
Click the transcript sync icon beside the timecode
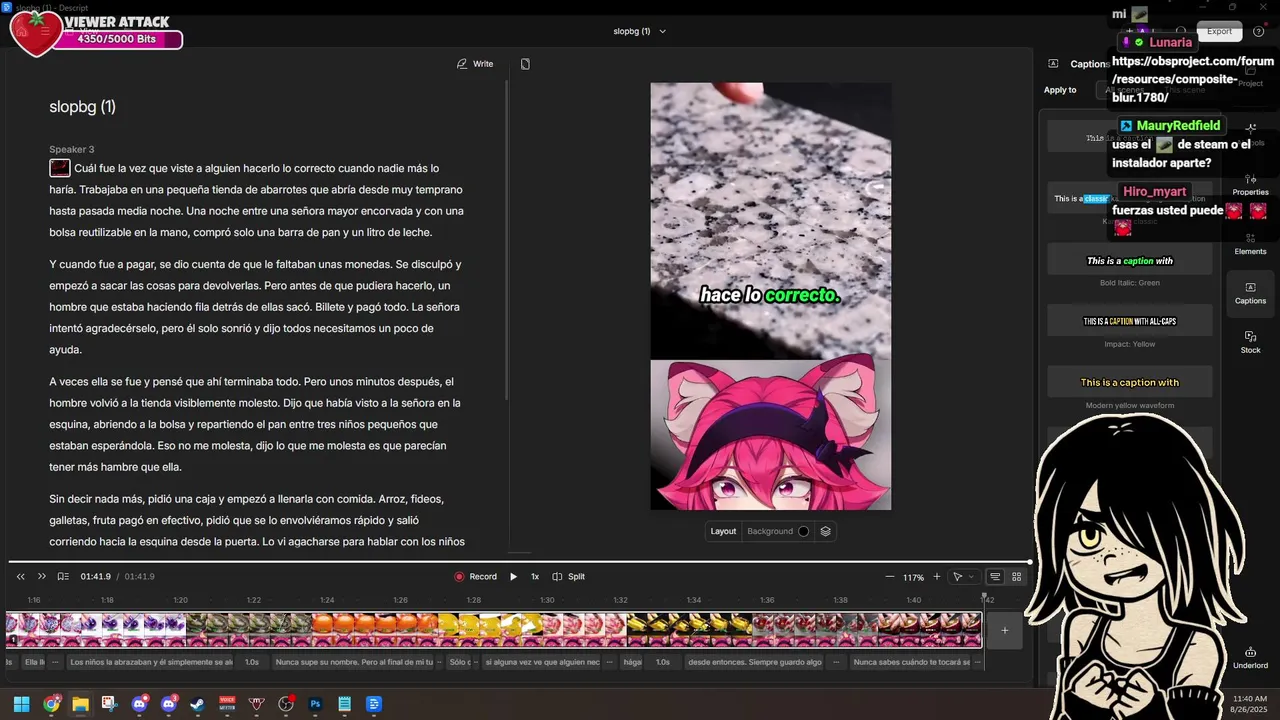click(63, 576)
